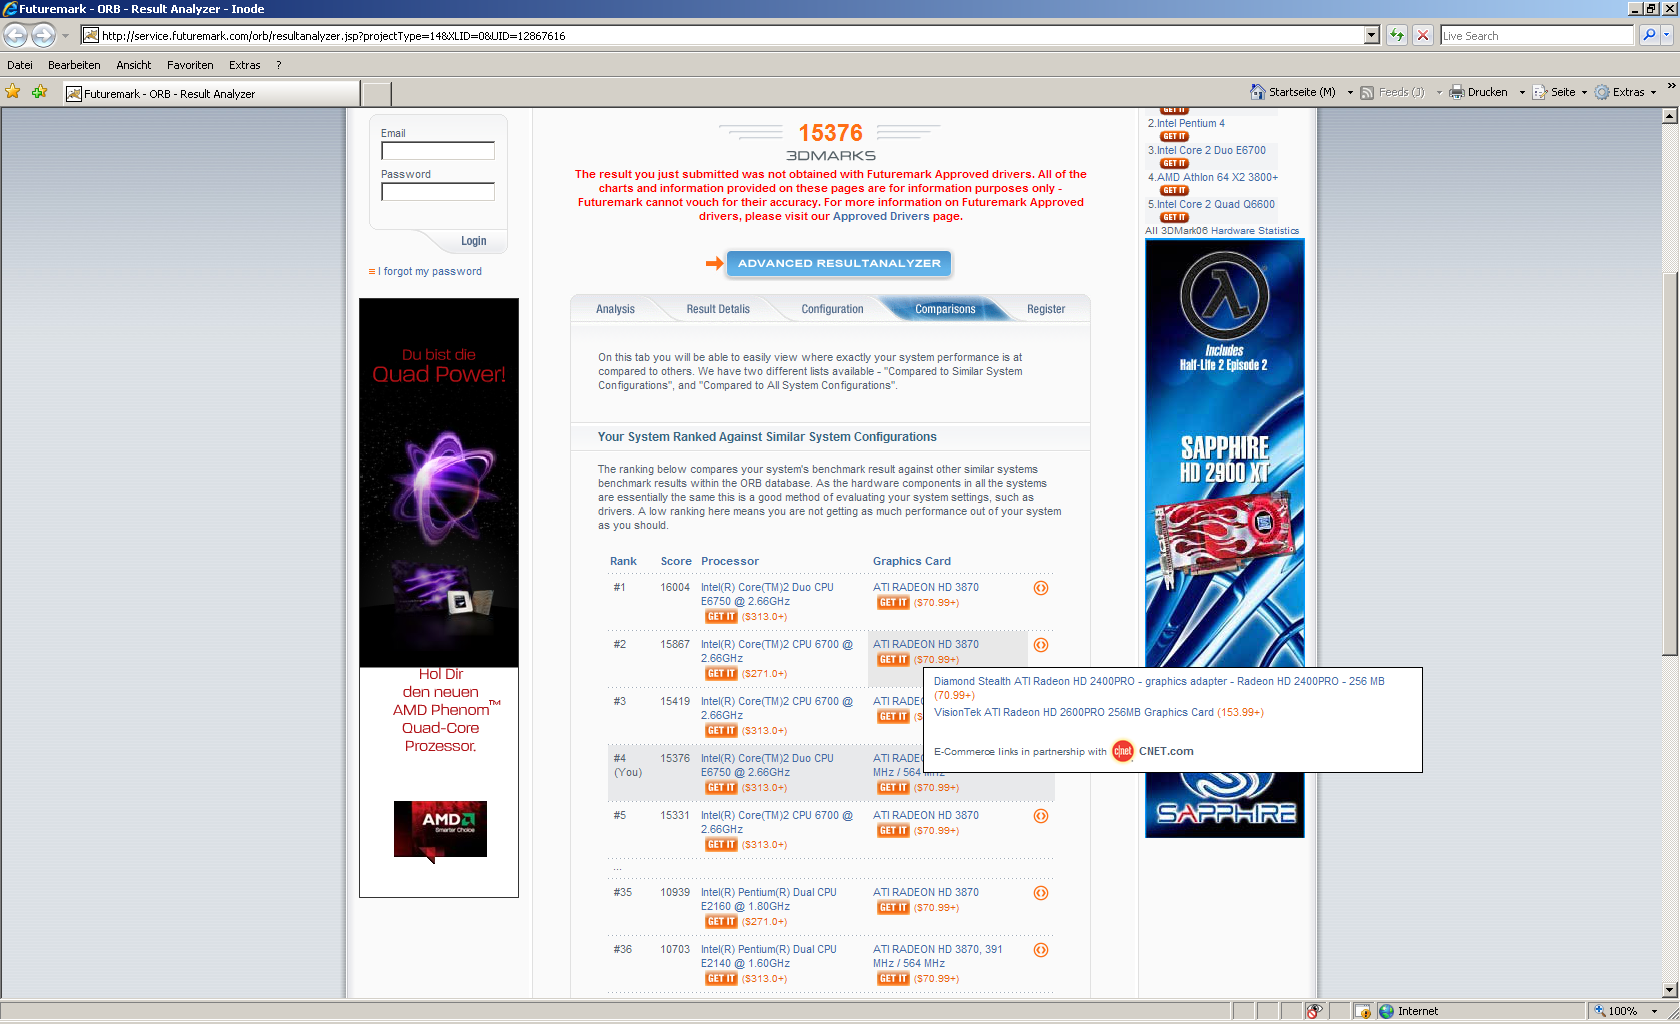Open the ? help menu
Screen dimensions: 1680x1024
point(279,65)
